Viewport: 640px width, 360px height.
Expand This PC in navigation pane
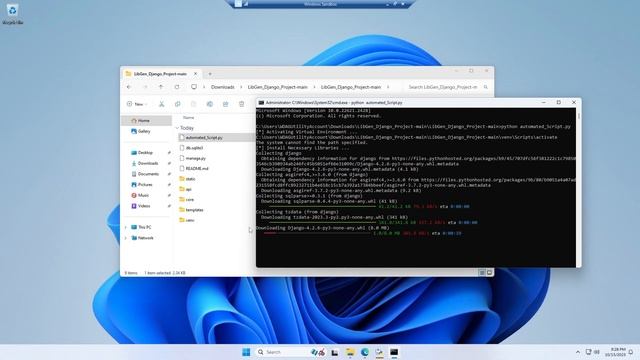click(x=126, y=227)
